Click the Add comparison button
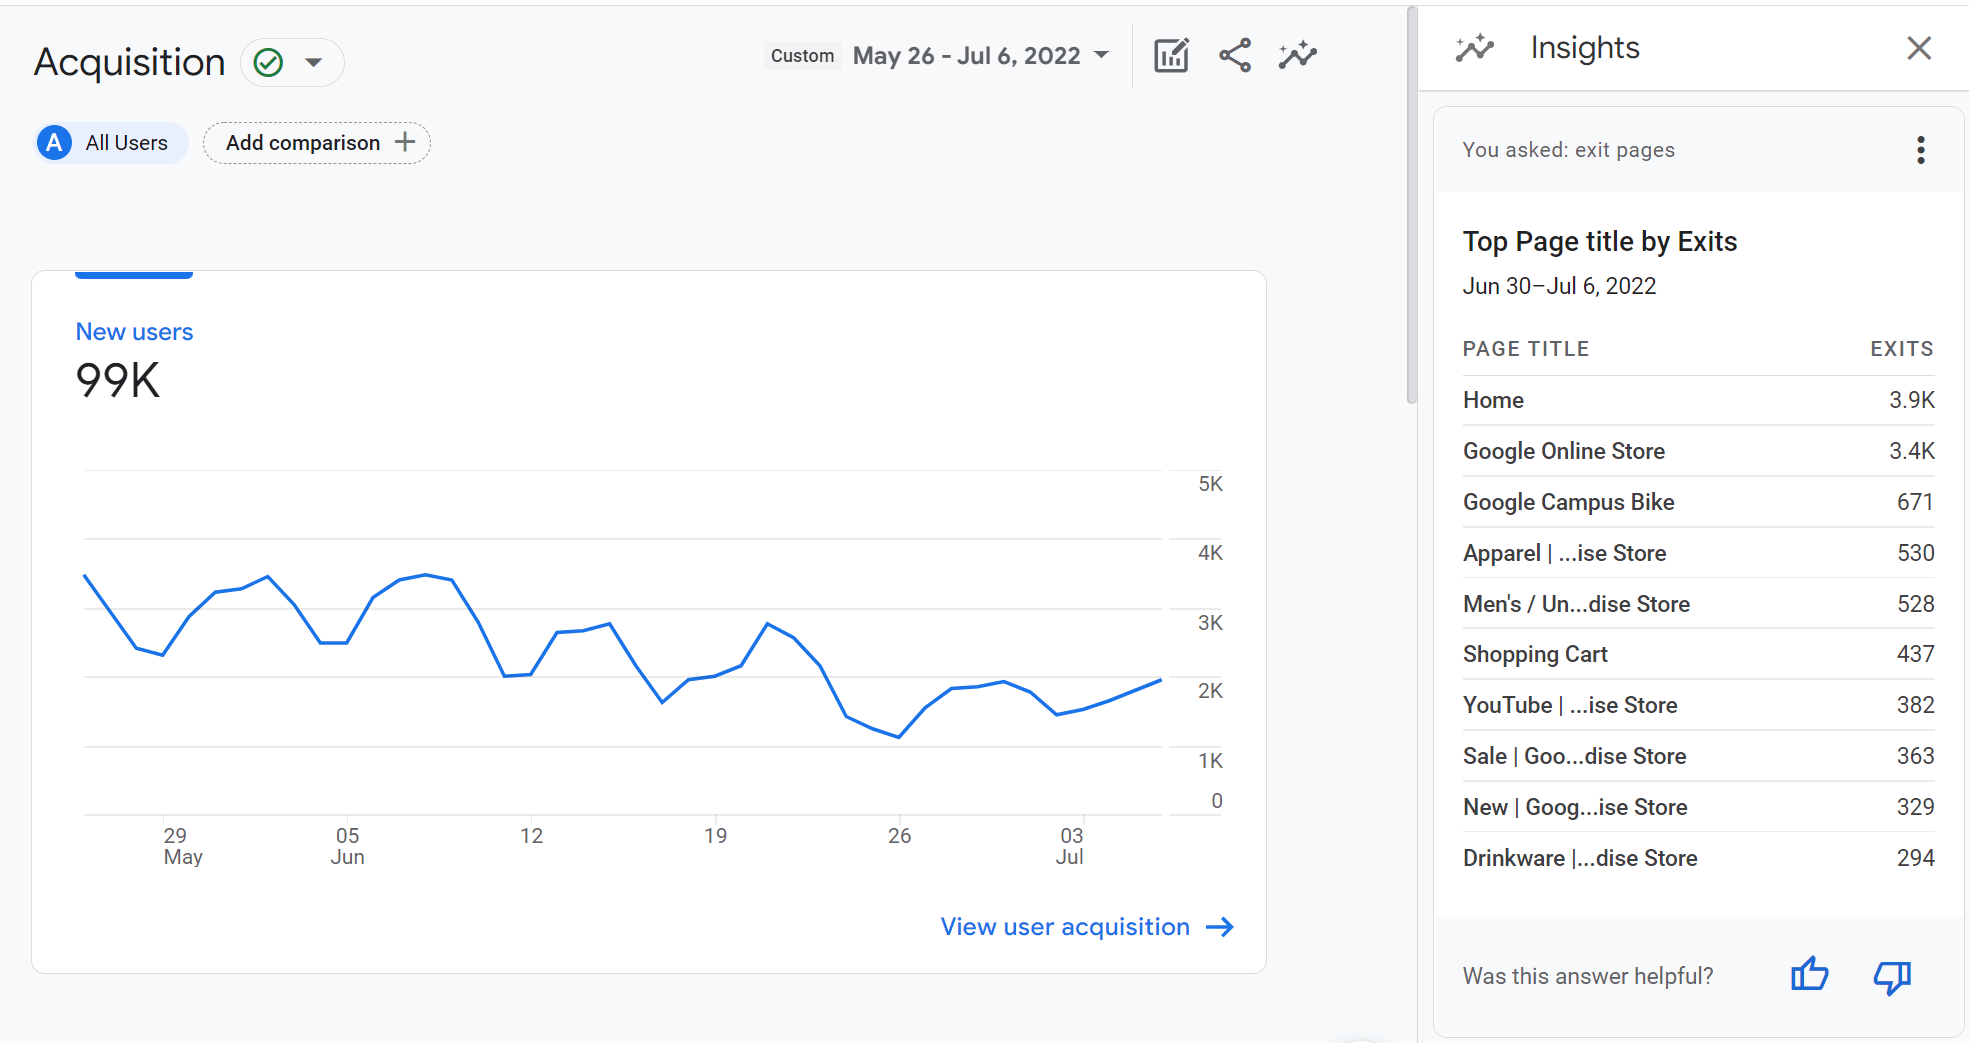The width and height of the screenshot is (1969, 1043). 317,143
